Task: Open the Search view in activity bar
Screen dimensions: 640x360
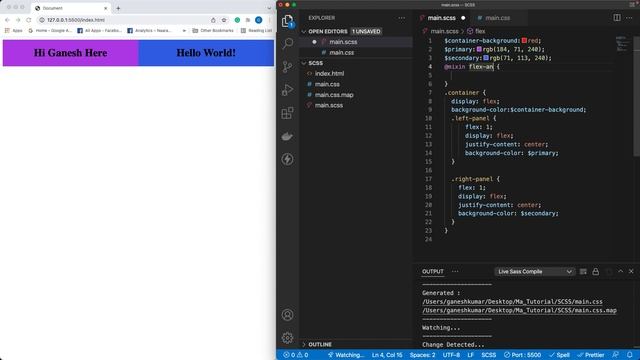Action: click(288, 43)
